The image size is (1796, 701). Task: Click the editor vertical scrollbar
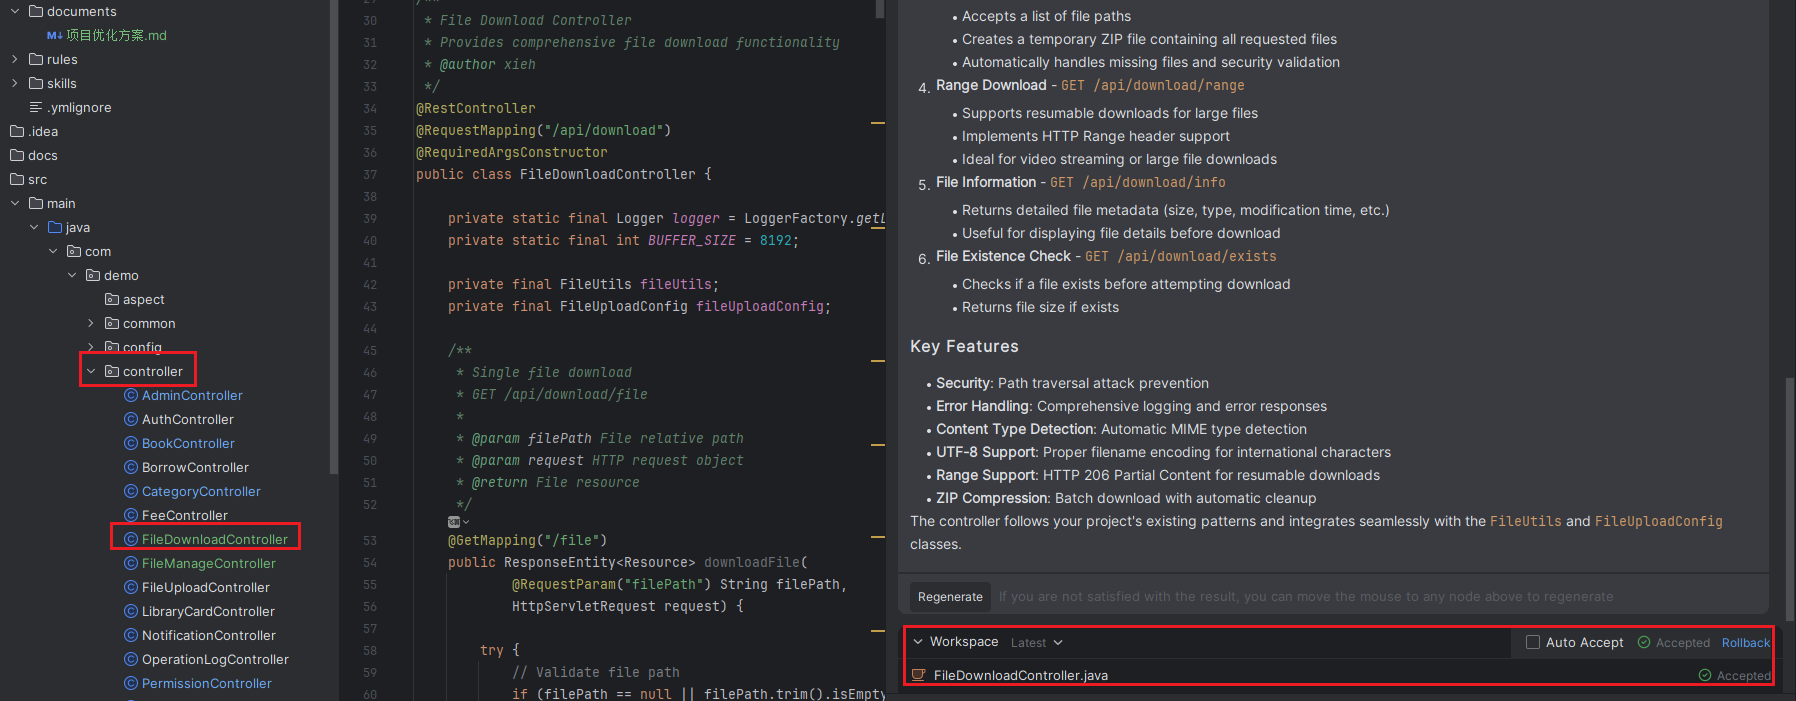879,9
